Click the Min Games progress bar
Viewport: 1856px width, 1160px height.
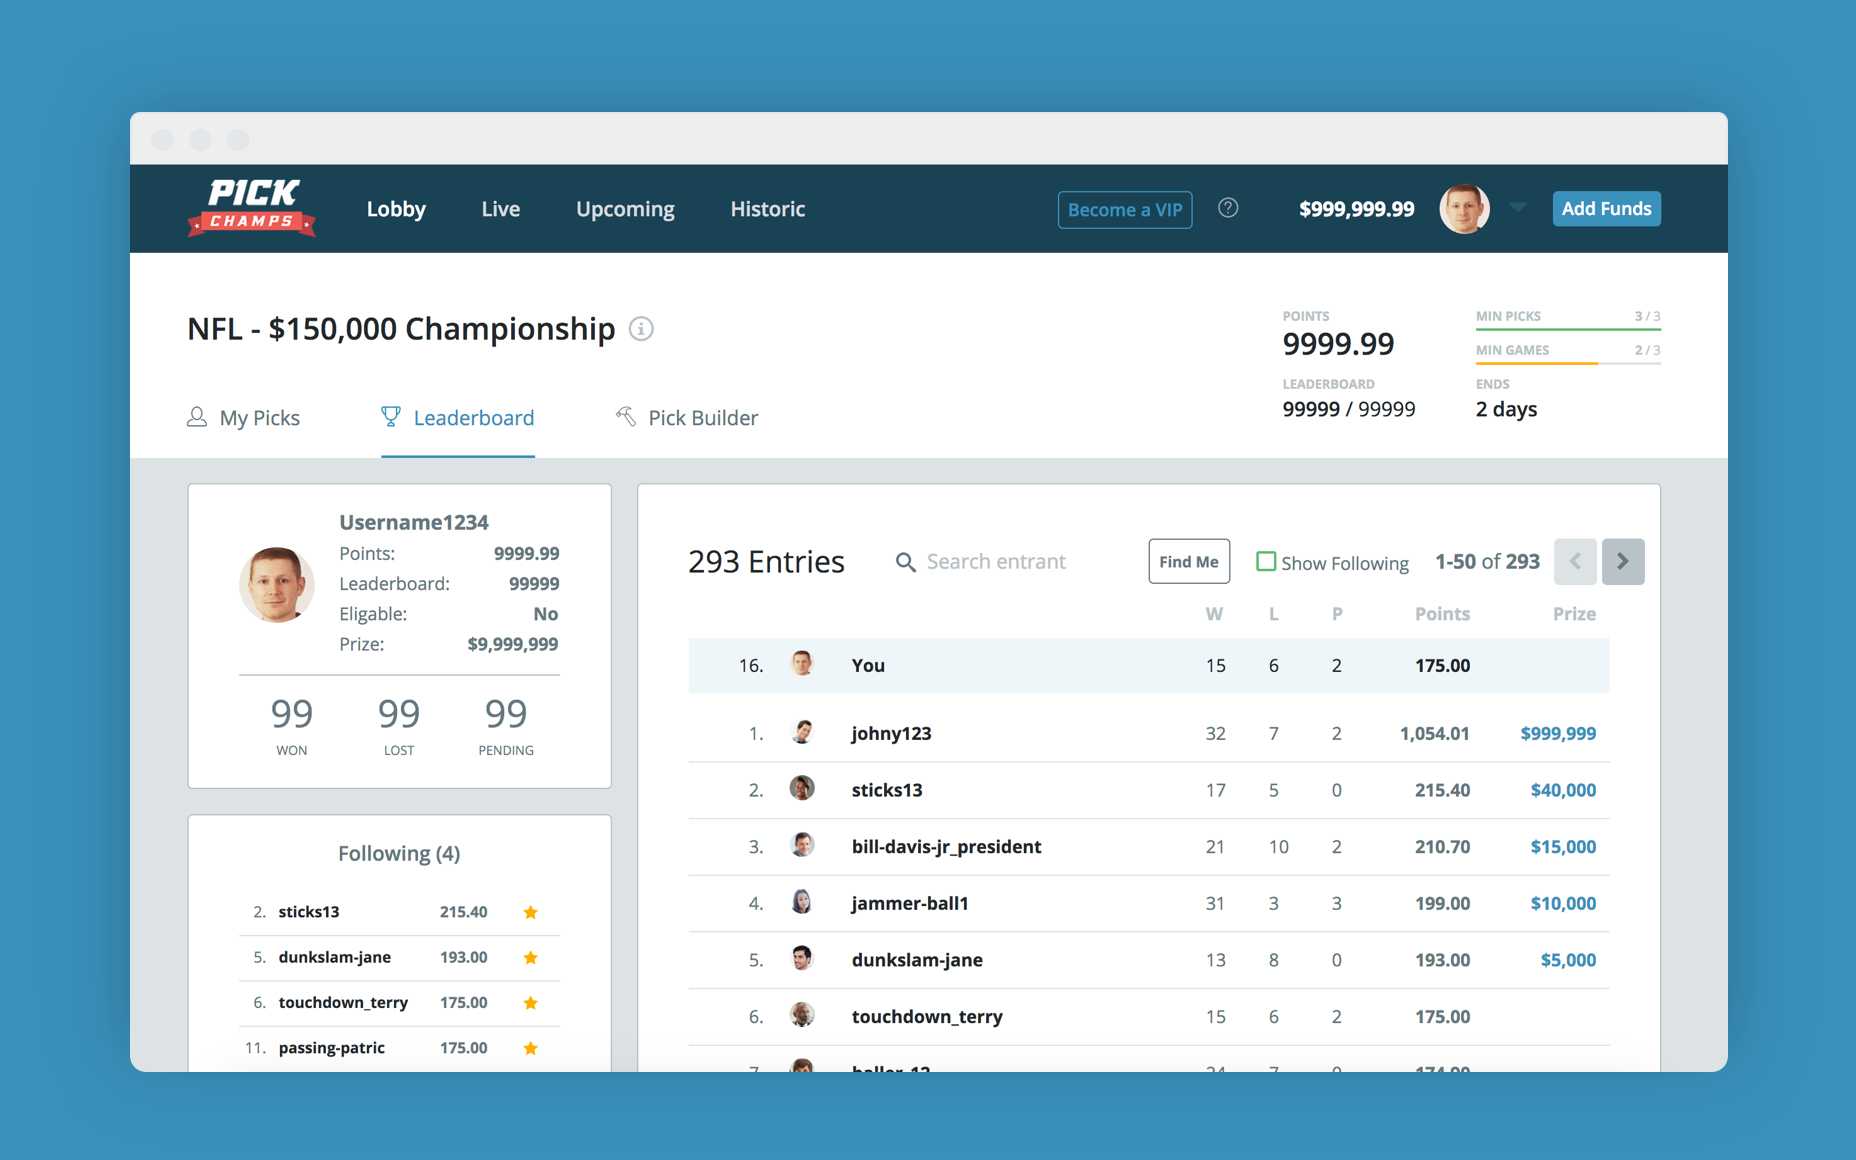point(1567,363)
